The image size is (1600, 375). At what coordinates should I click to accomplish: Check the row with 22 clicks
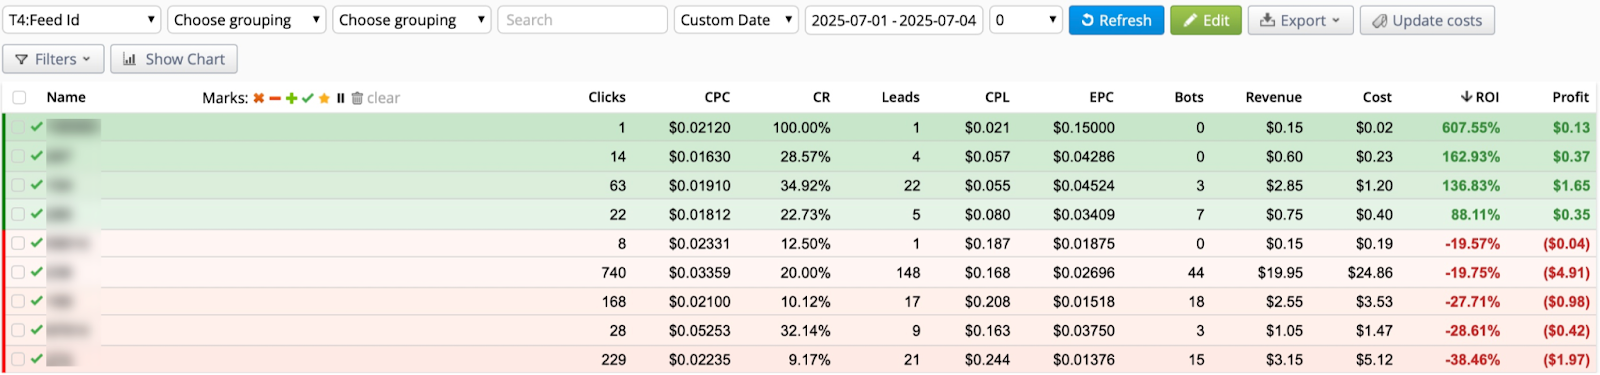pos(18,214)
